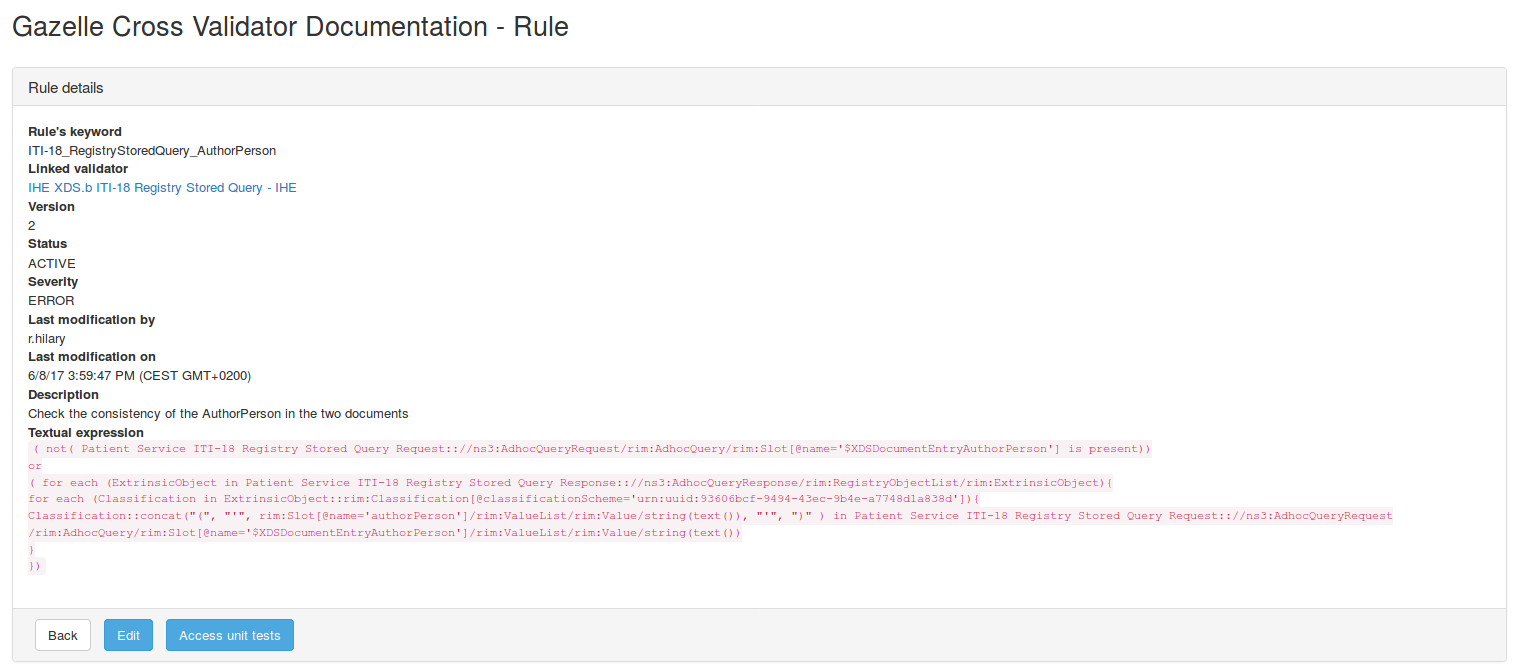Click the Back button
This screenshot has height=670, width=1517.
(63, 635)
